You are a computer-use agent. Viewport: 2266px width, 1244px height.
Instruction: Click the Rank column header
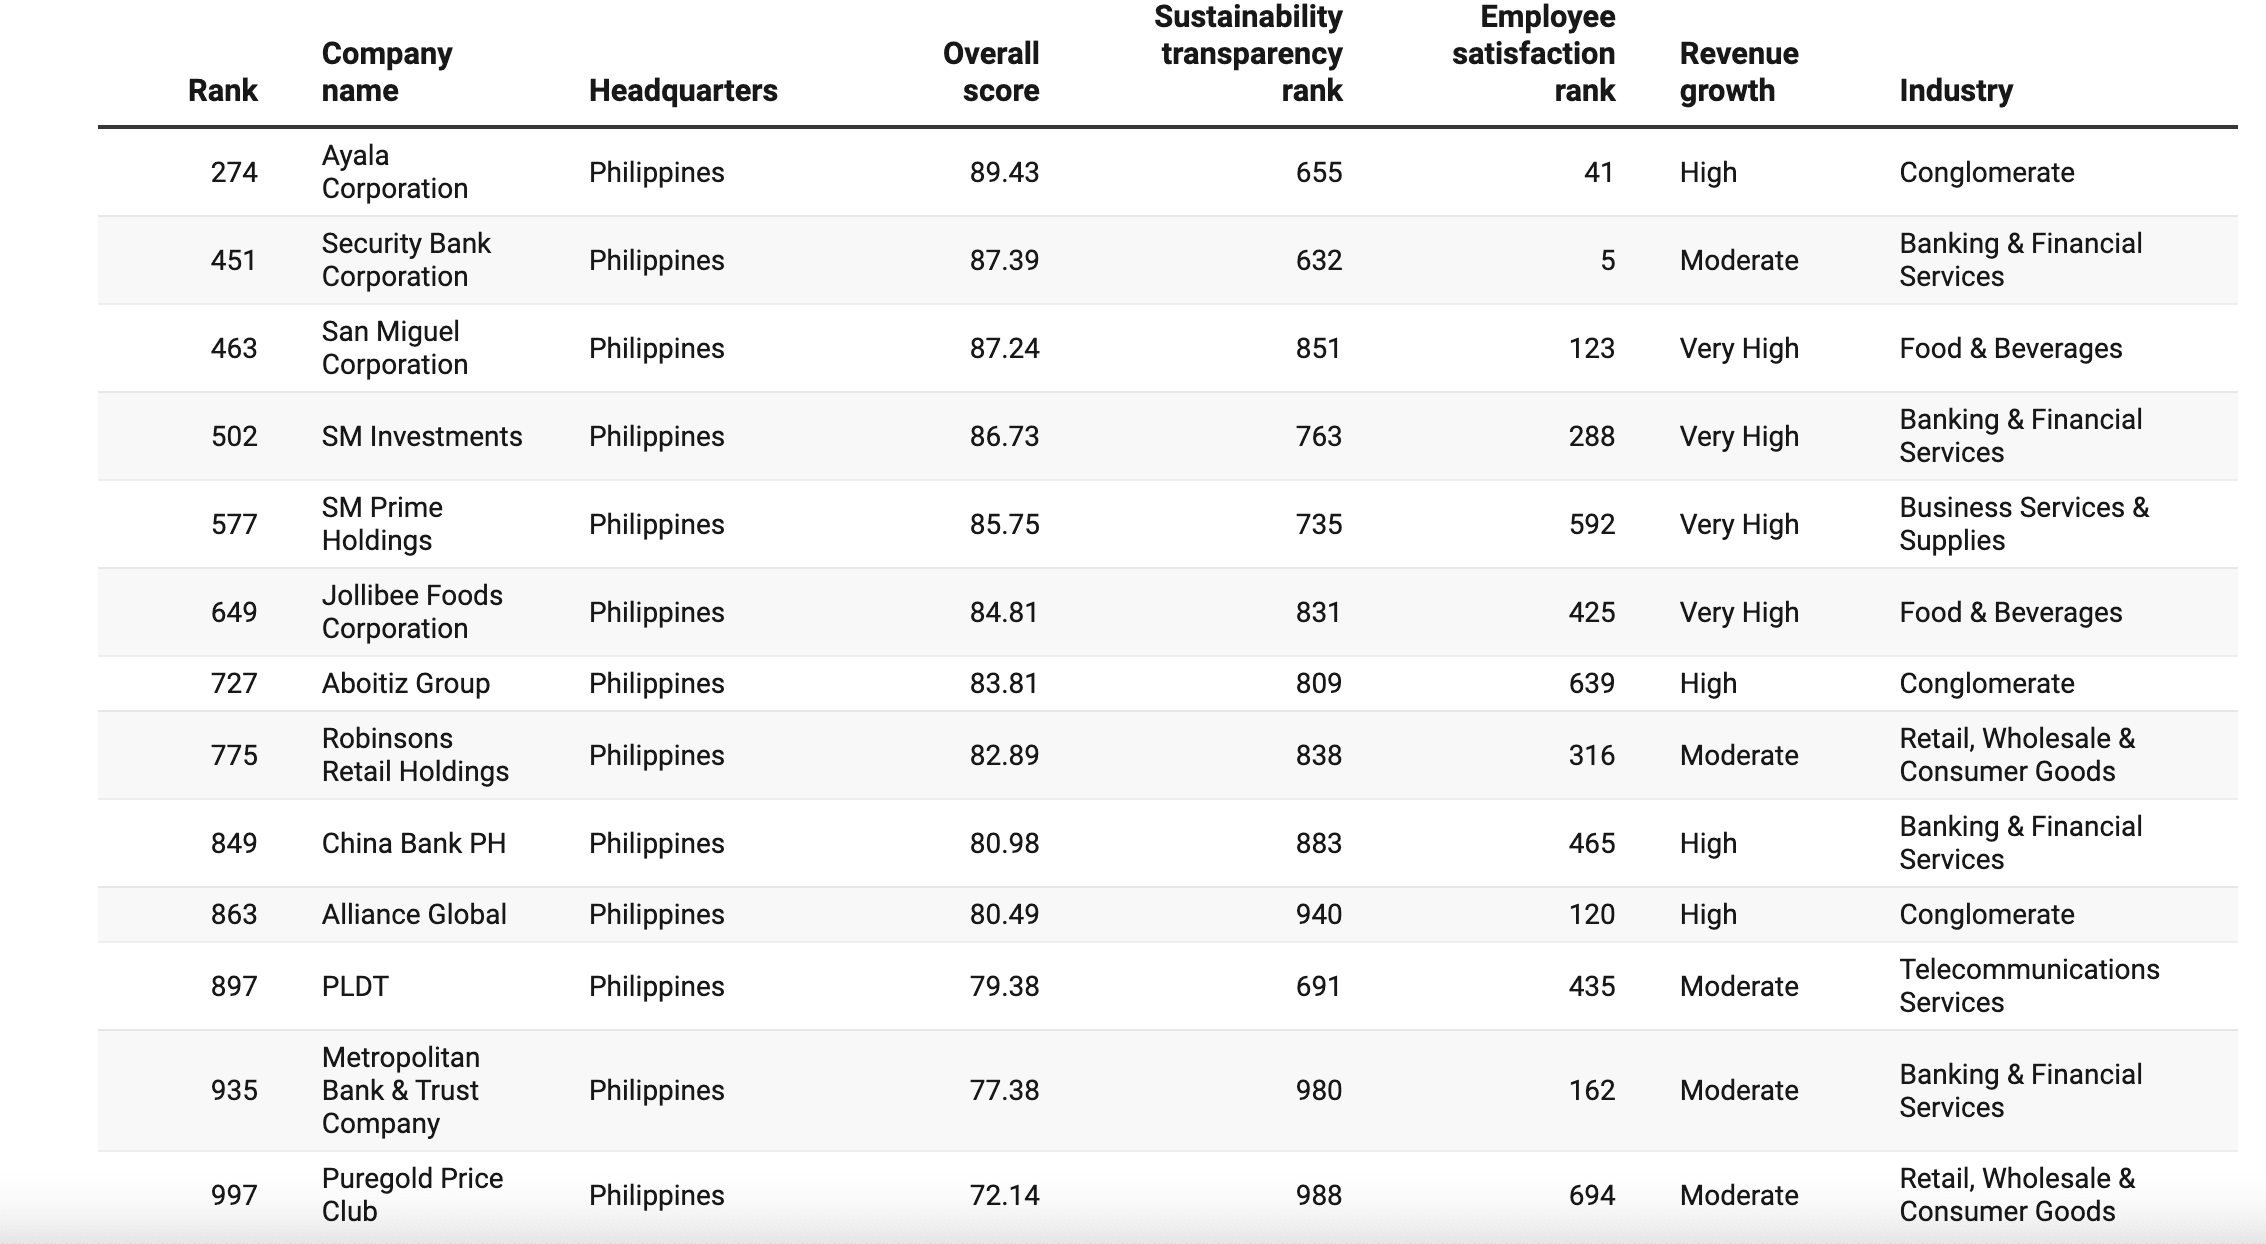pos(222,90)
